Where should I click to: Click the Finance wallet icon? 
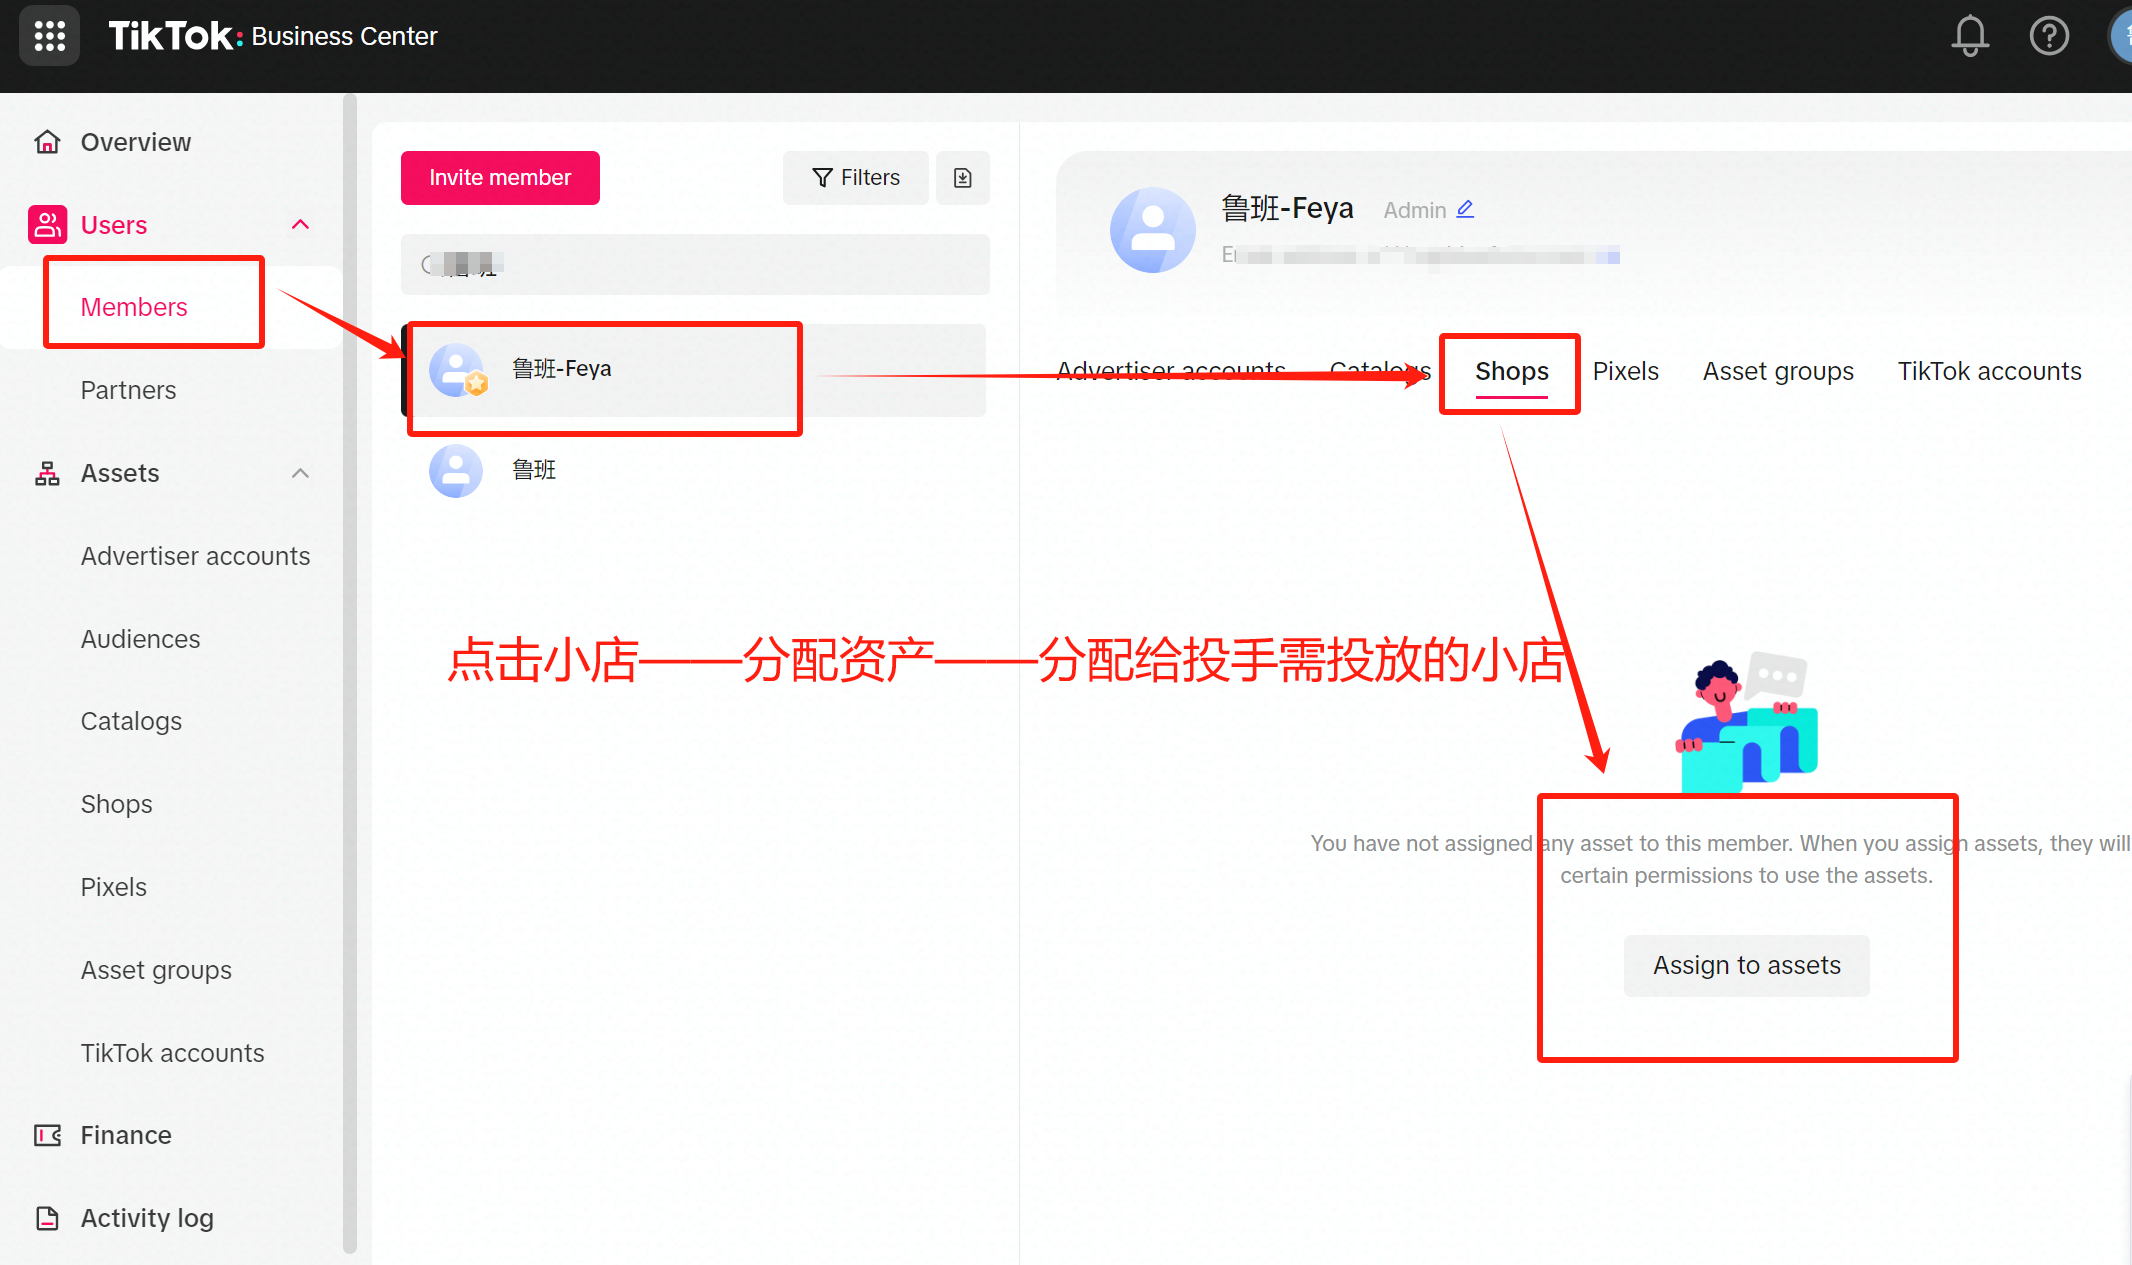pos(47,1135)
